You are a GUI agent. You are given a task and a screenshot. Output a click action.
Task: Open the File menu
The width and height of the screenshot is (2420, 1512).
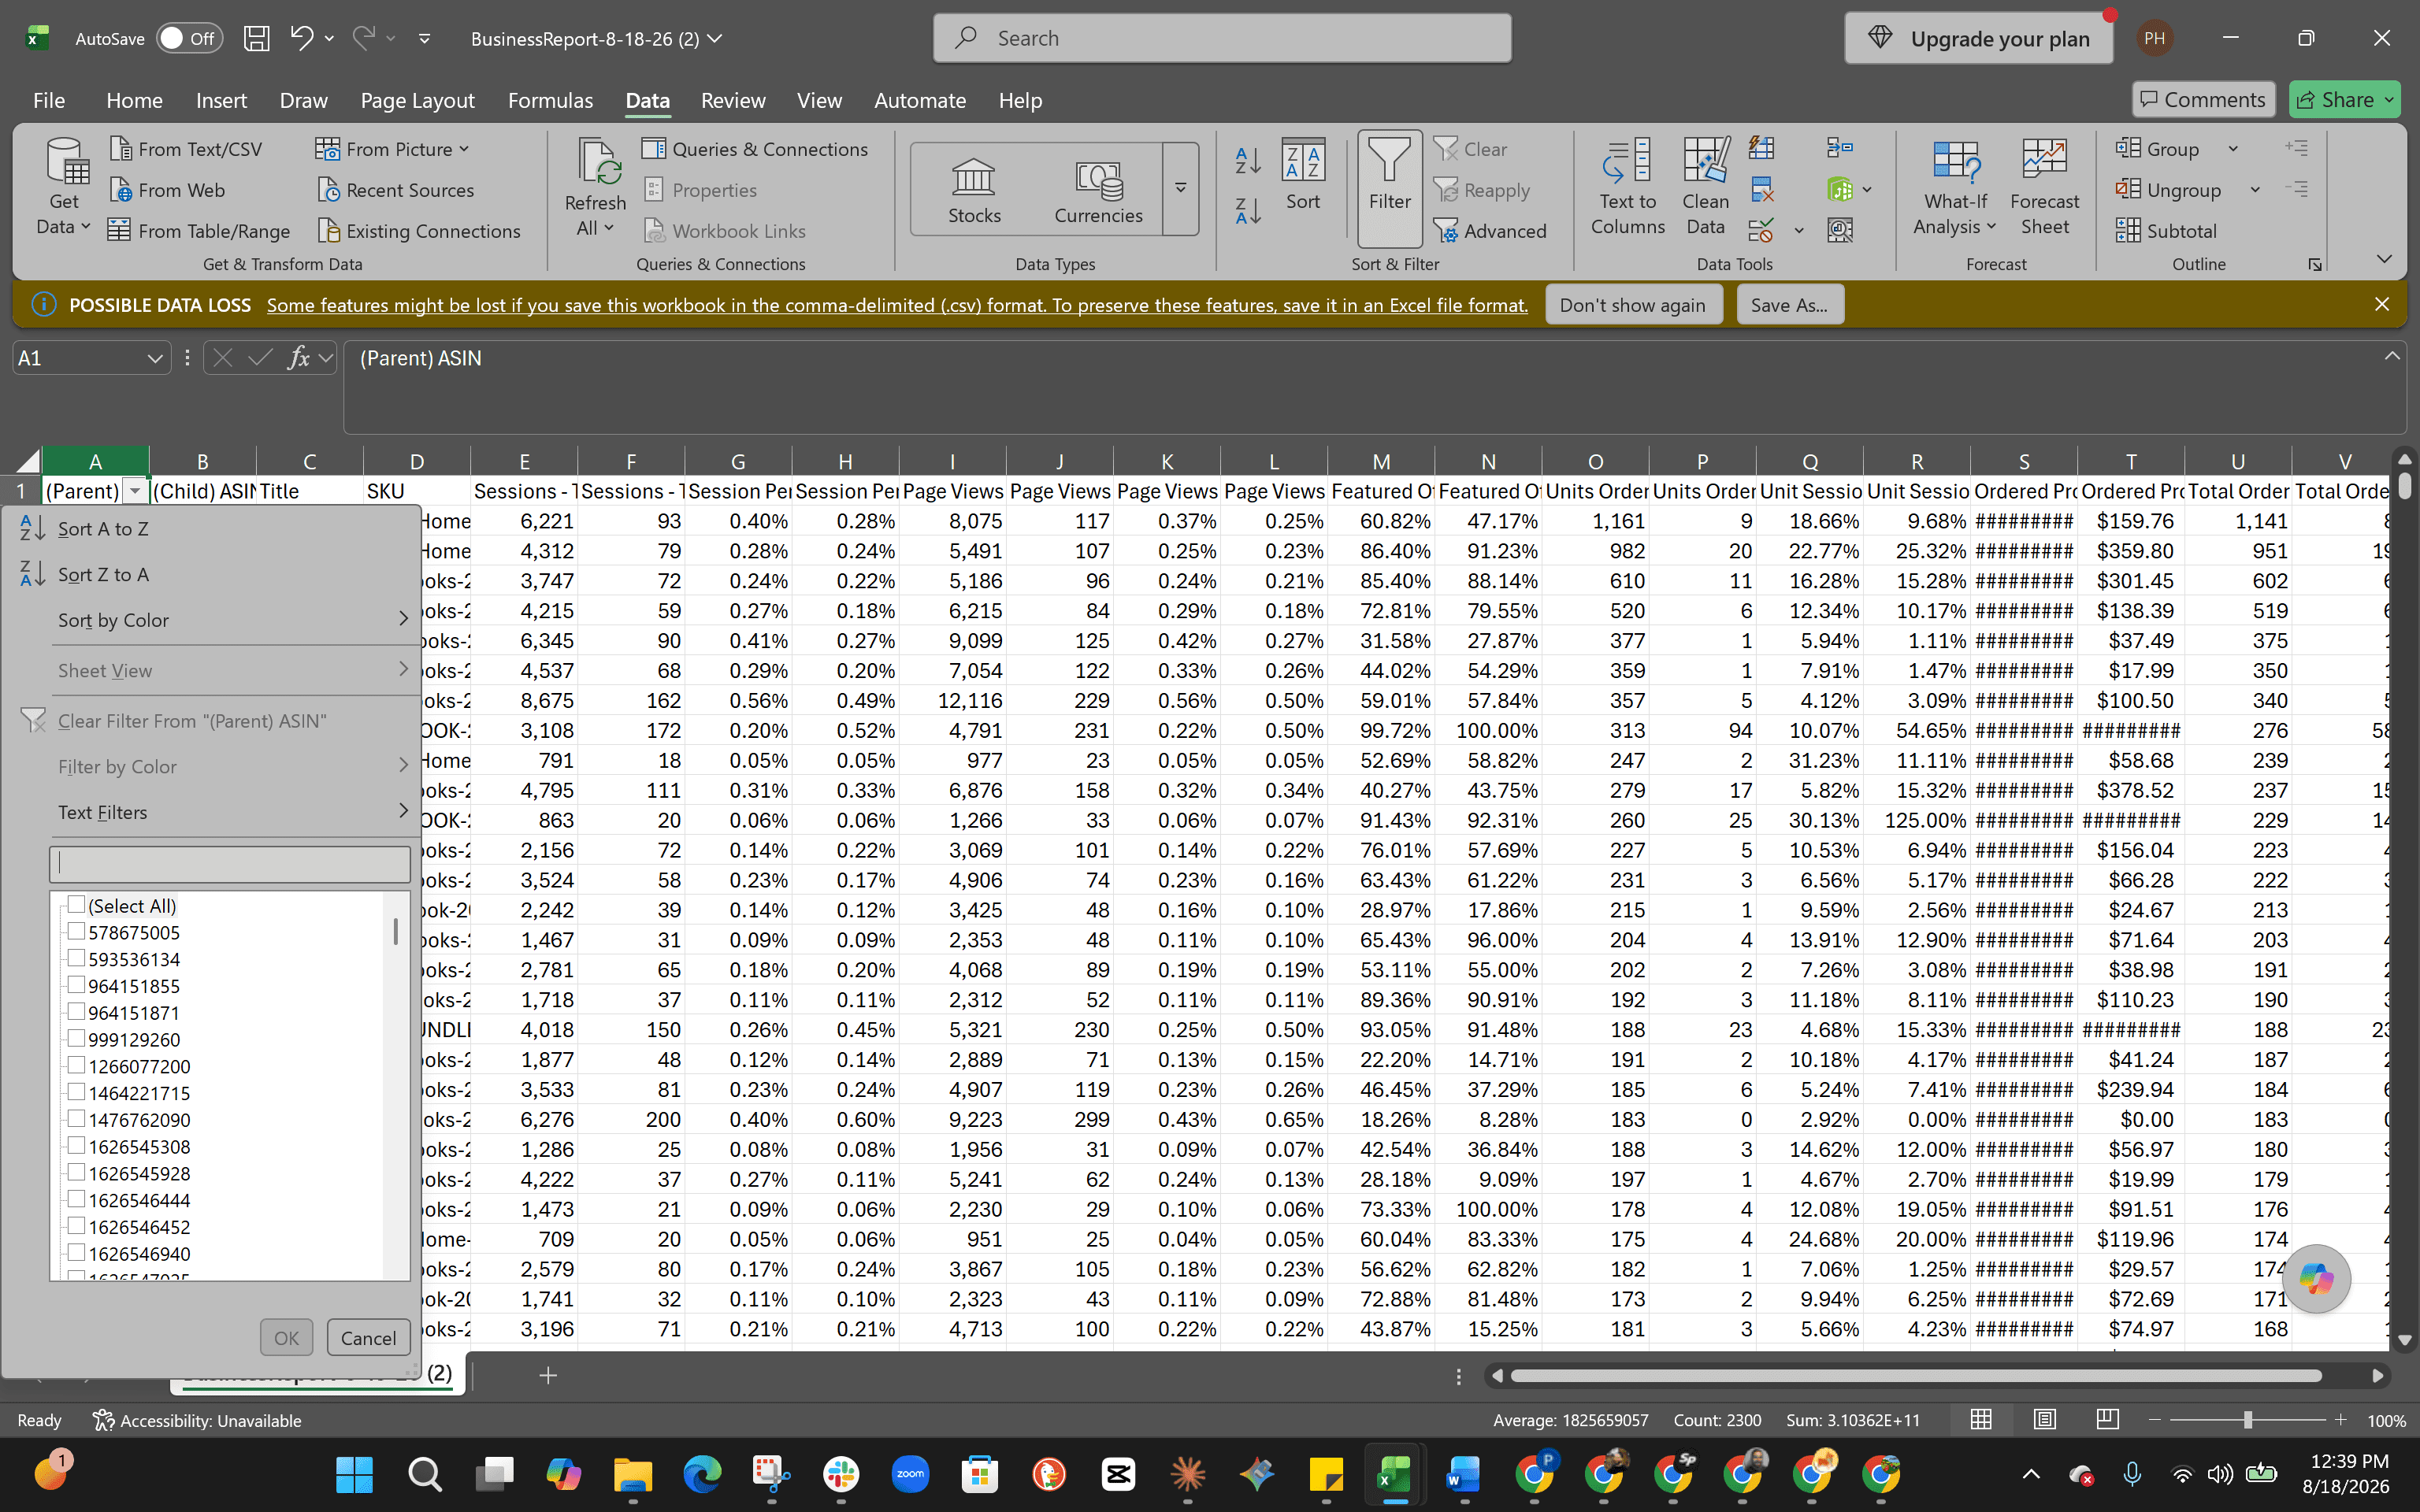[48, 100]
